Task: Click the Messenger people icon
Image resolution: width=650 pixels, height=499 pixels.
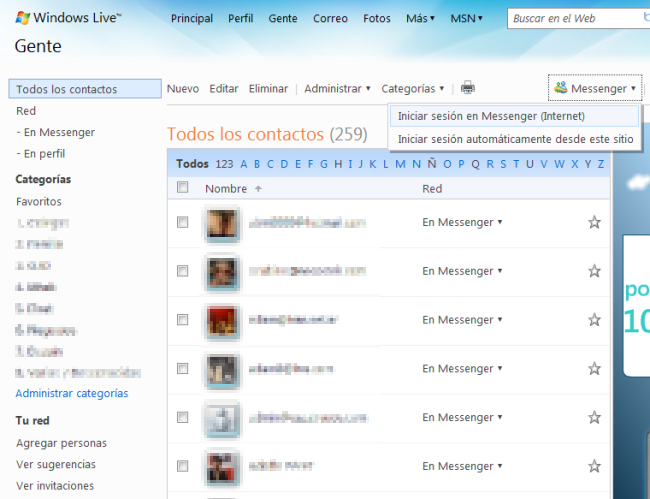Action: coord(560,87)
